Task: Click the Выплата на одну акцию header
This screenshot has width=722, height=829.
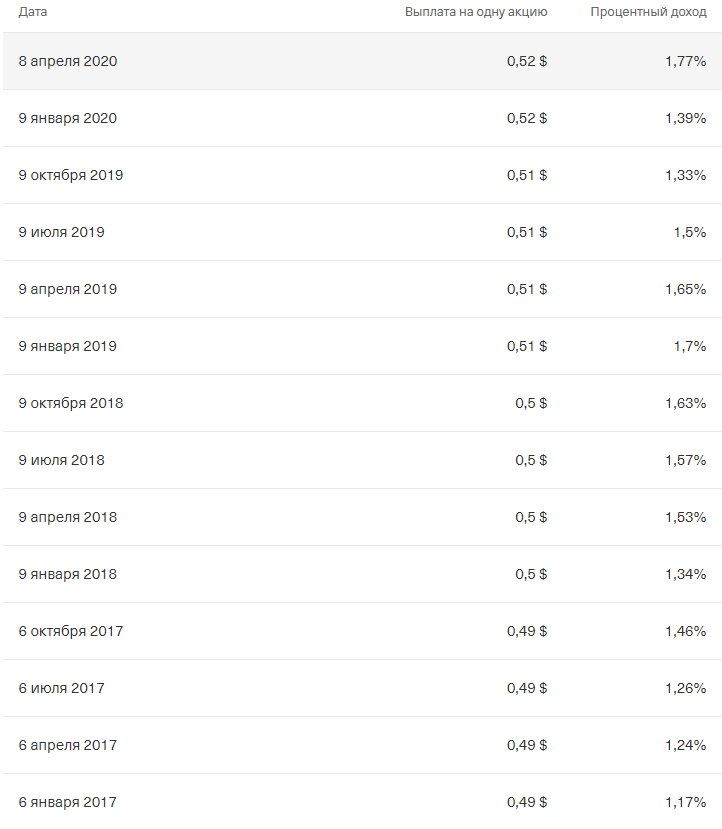Action: 476,12
